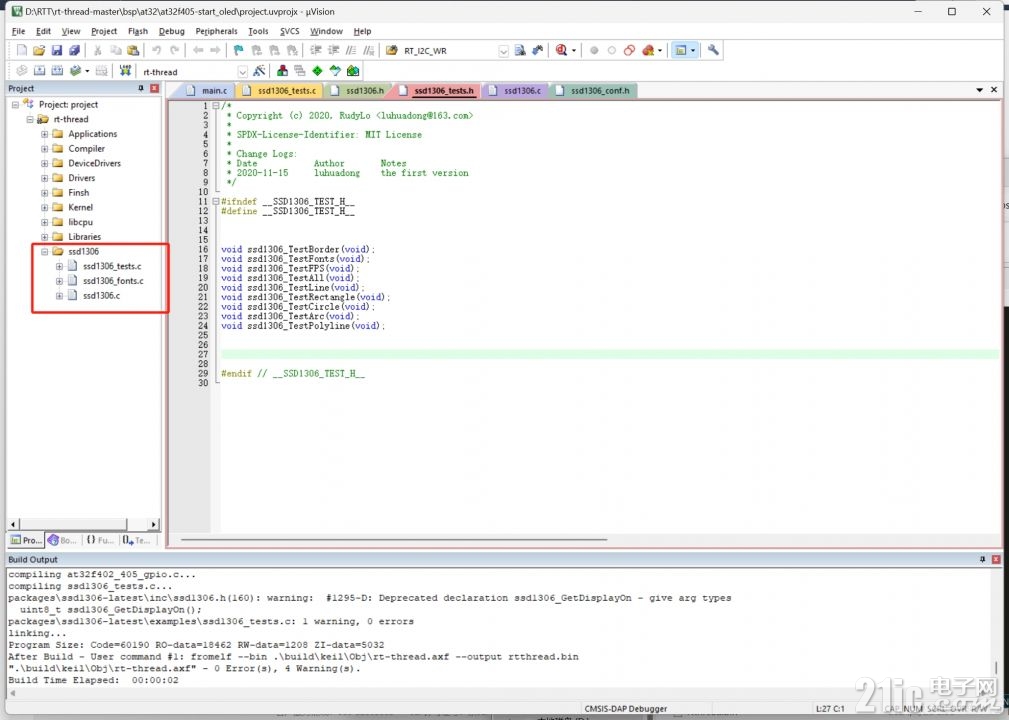This screenshot has width=1009, height=720.
Task: Switch to the ssd1306.h tab
Action: coord(358,91)
